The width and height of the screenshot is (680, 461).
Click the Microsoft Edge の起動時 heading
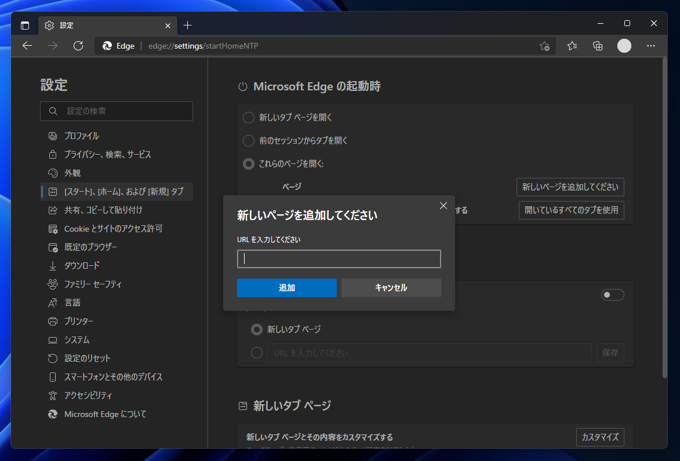(x=317, y=86)
